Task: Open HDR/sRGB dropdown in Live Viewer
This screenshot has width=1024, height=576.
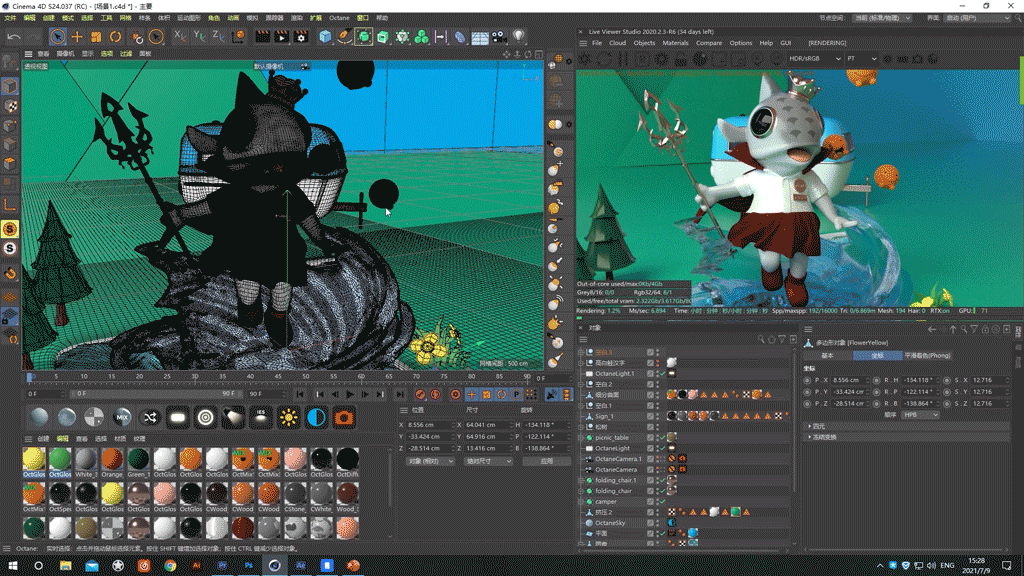Action: [x=814, y=59]
